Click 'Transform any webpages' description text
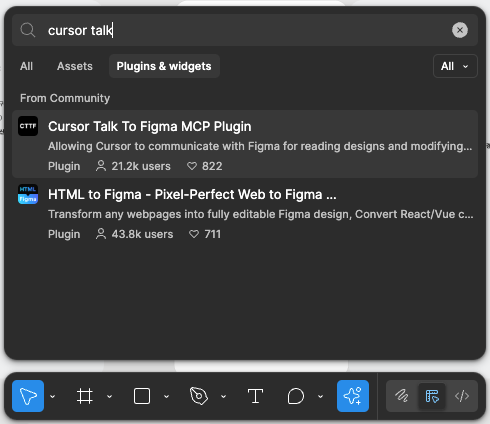This screenshot has width=490, height=424. click(261, 214)
